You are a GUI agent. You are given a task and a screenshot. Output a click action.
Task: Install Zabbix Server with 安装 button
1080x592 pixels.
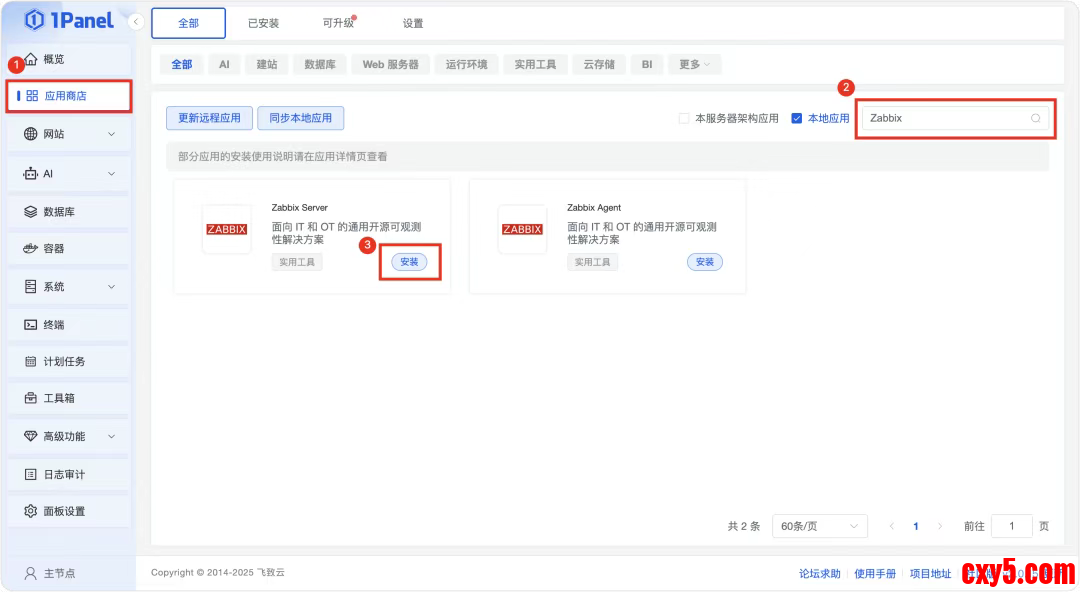(409, 262)
